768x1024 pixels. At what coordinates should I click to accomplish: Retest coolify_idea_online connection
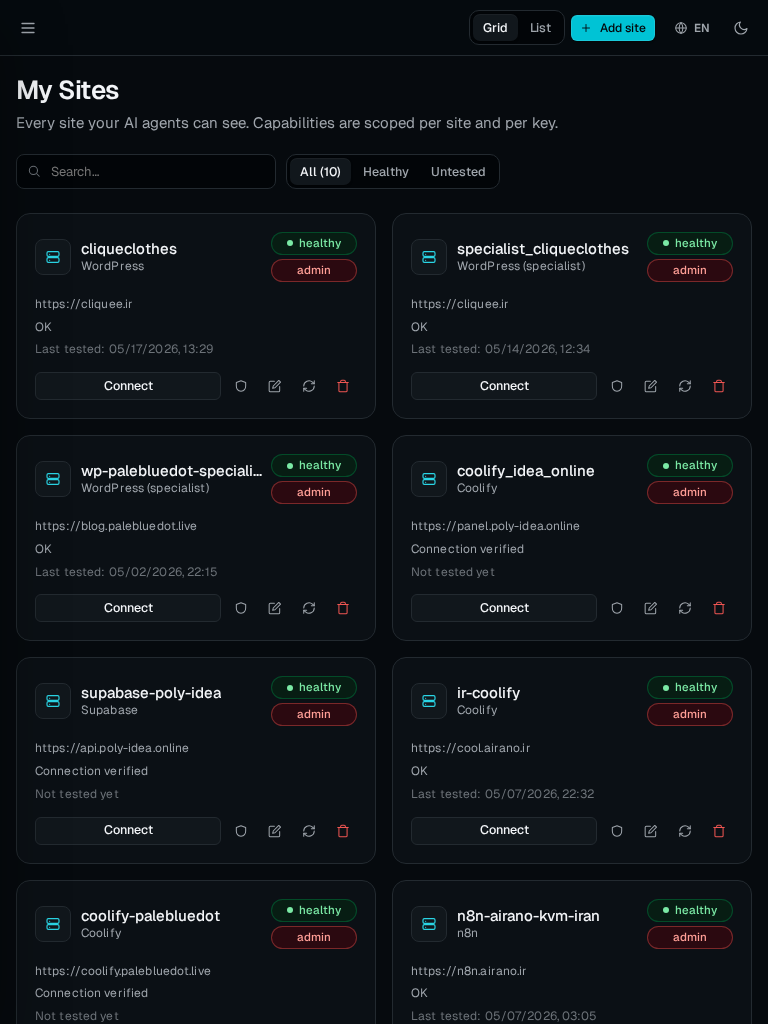pyautogui.click(x=685, y=608)
